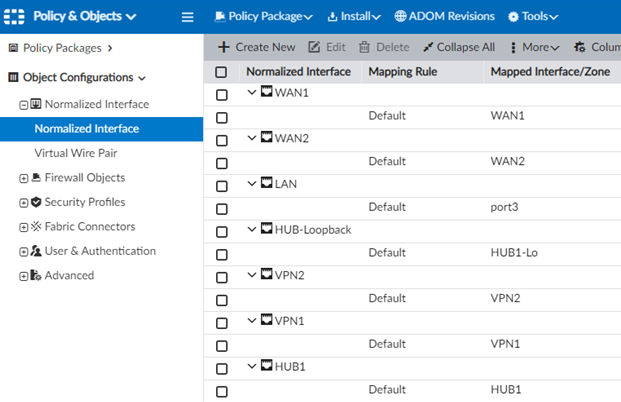Toggle the select-all checkbox in header
Screen dimensions: 621x402
point(222,72)
